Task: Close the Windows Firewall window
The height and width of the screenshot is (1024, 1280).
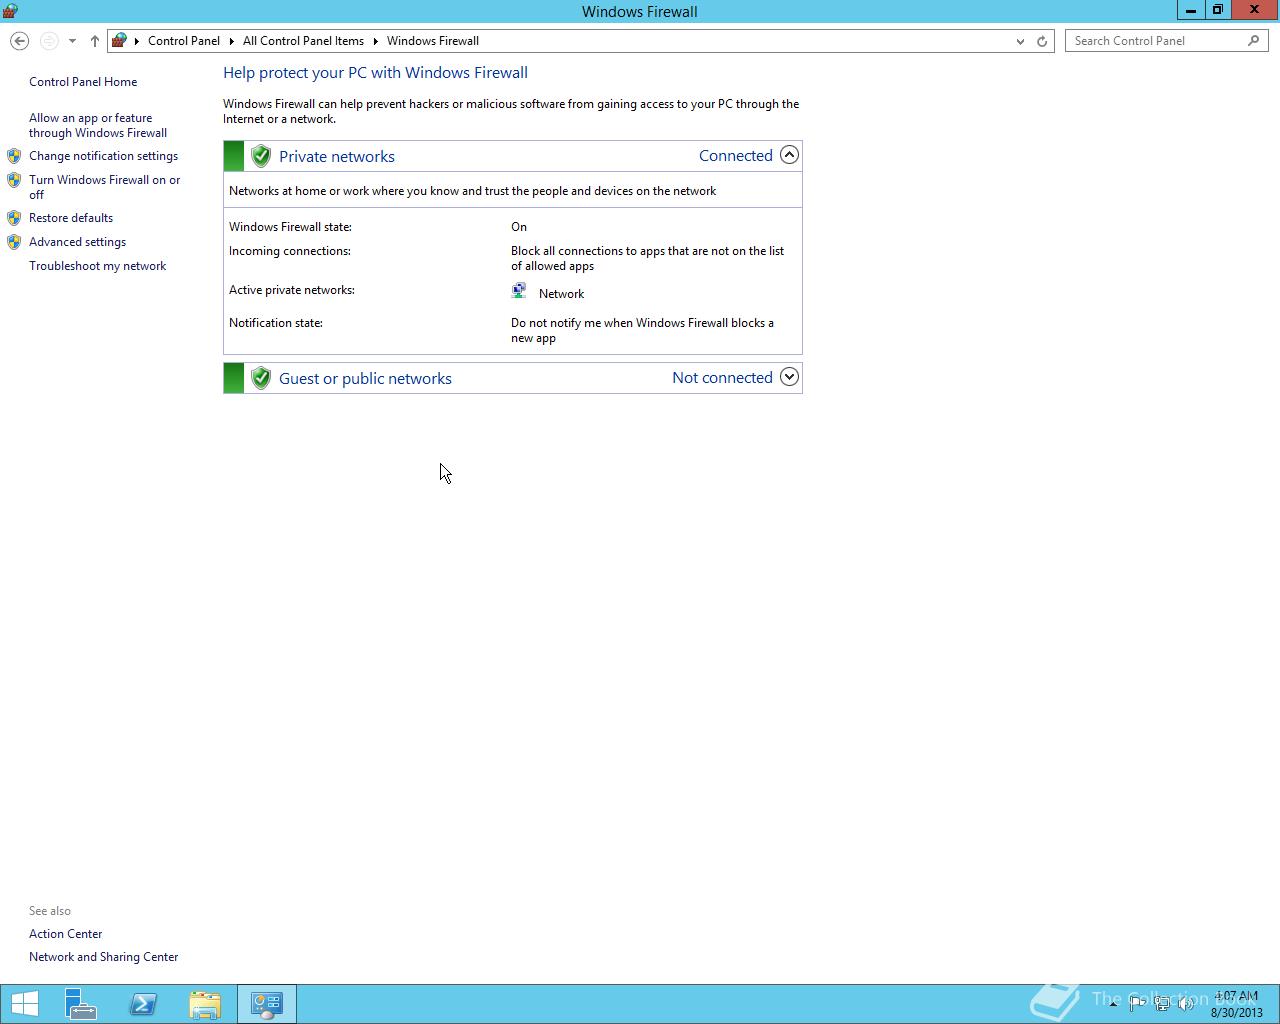Action: 1254,10
